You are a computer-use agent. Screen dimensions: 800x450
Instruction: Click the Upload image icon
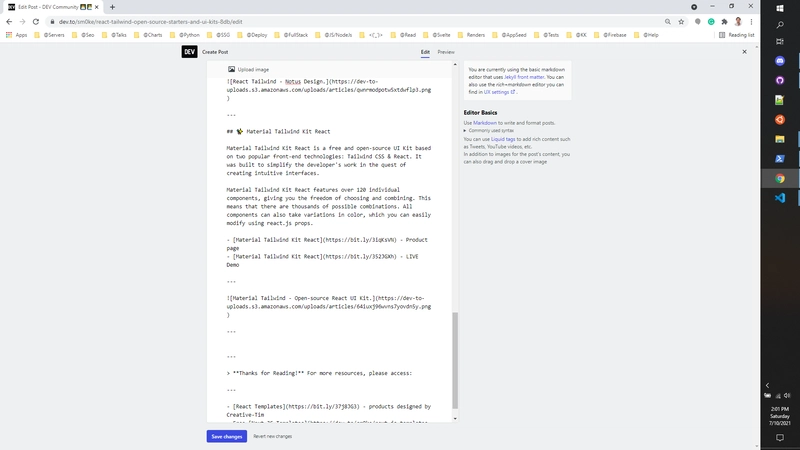click(231, 69)
